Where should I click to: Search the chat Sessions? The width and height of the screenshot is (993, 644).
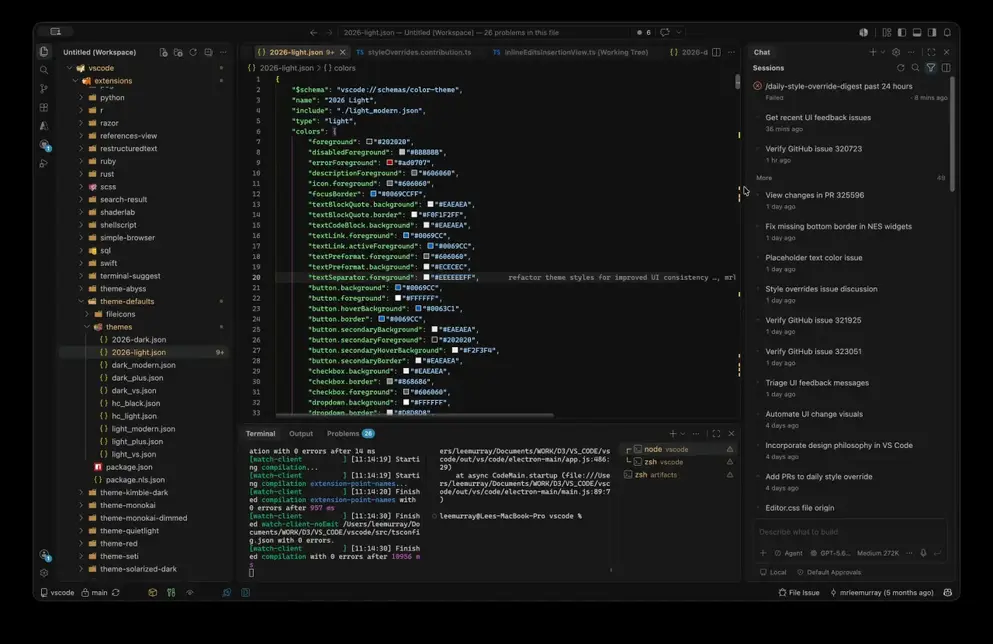915,68
